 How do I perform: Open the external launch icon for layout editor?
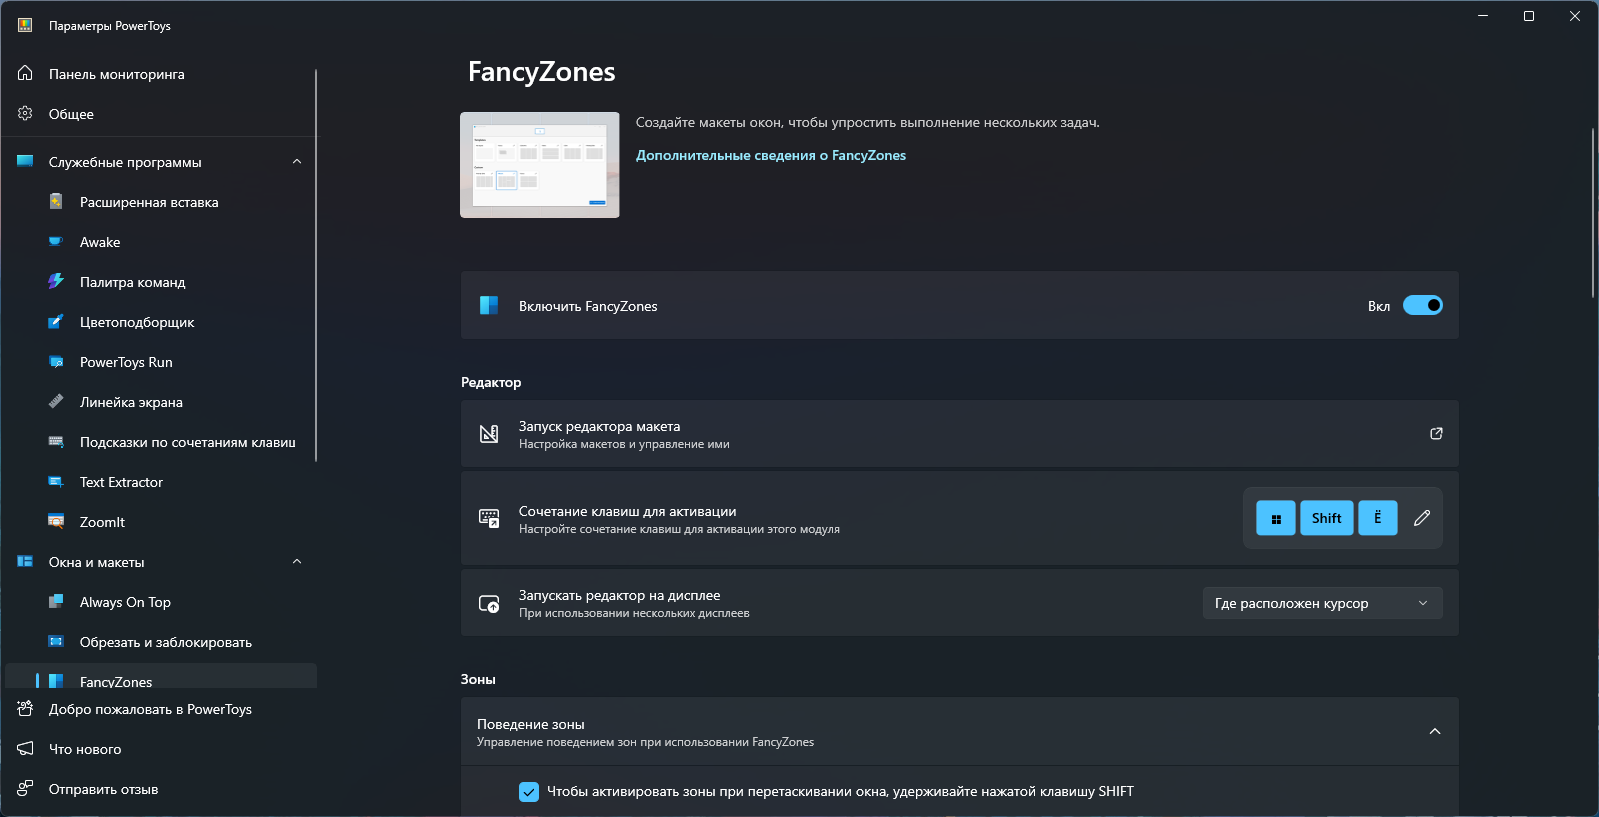click(1436, 434)
